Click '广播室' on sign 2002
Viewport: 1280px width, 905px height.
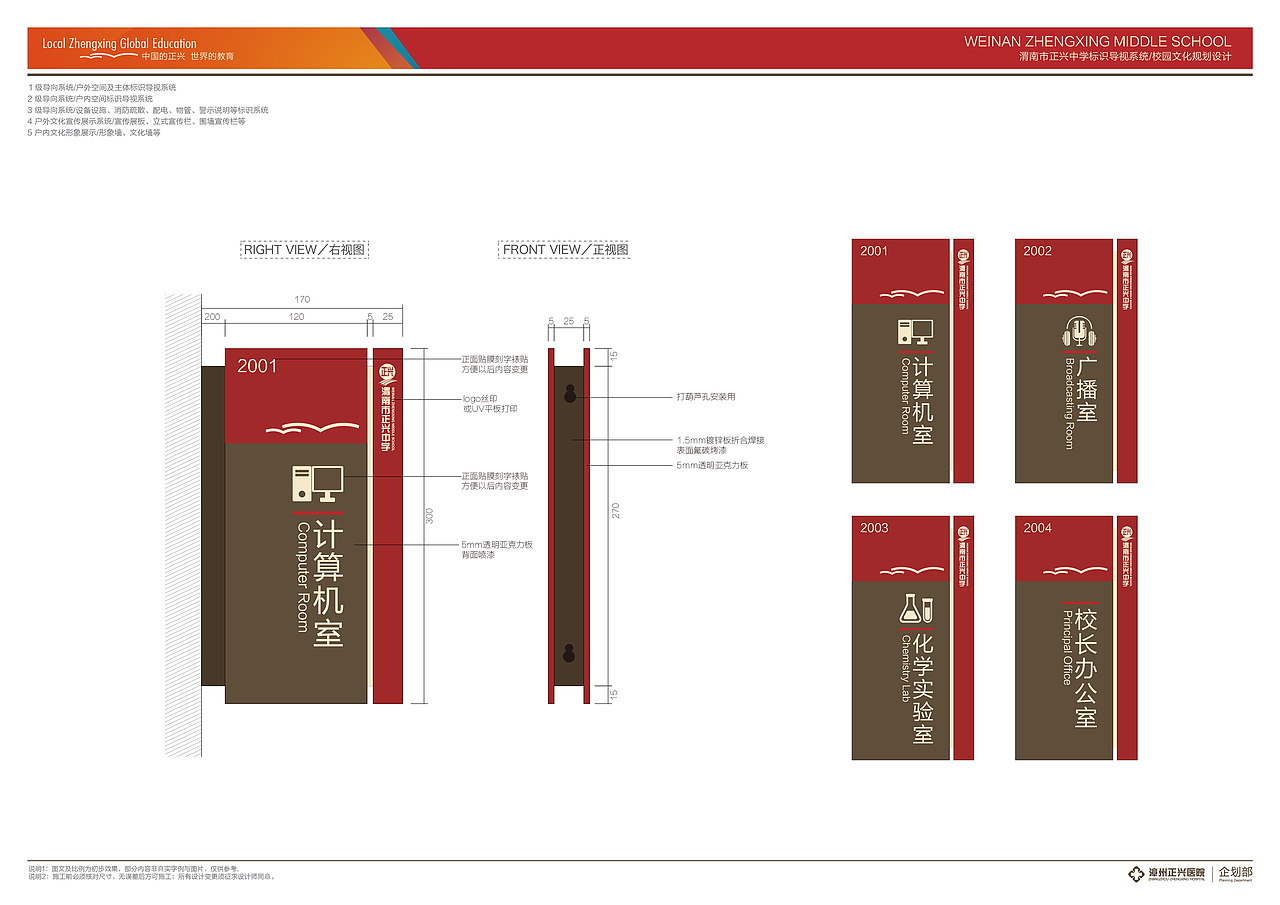[1087, 390]
